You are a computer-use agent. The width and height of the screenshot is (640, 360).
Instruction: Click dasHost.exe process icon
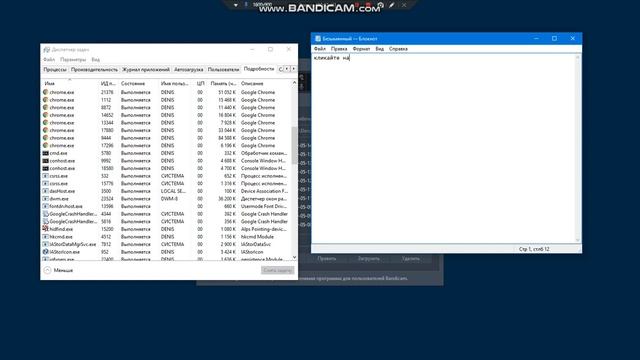(x=46, y=191)
